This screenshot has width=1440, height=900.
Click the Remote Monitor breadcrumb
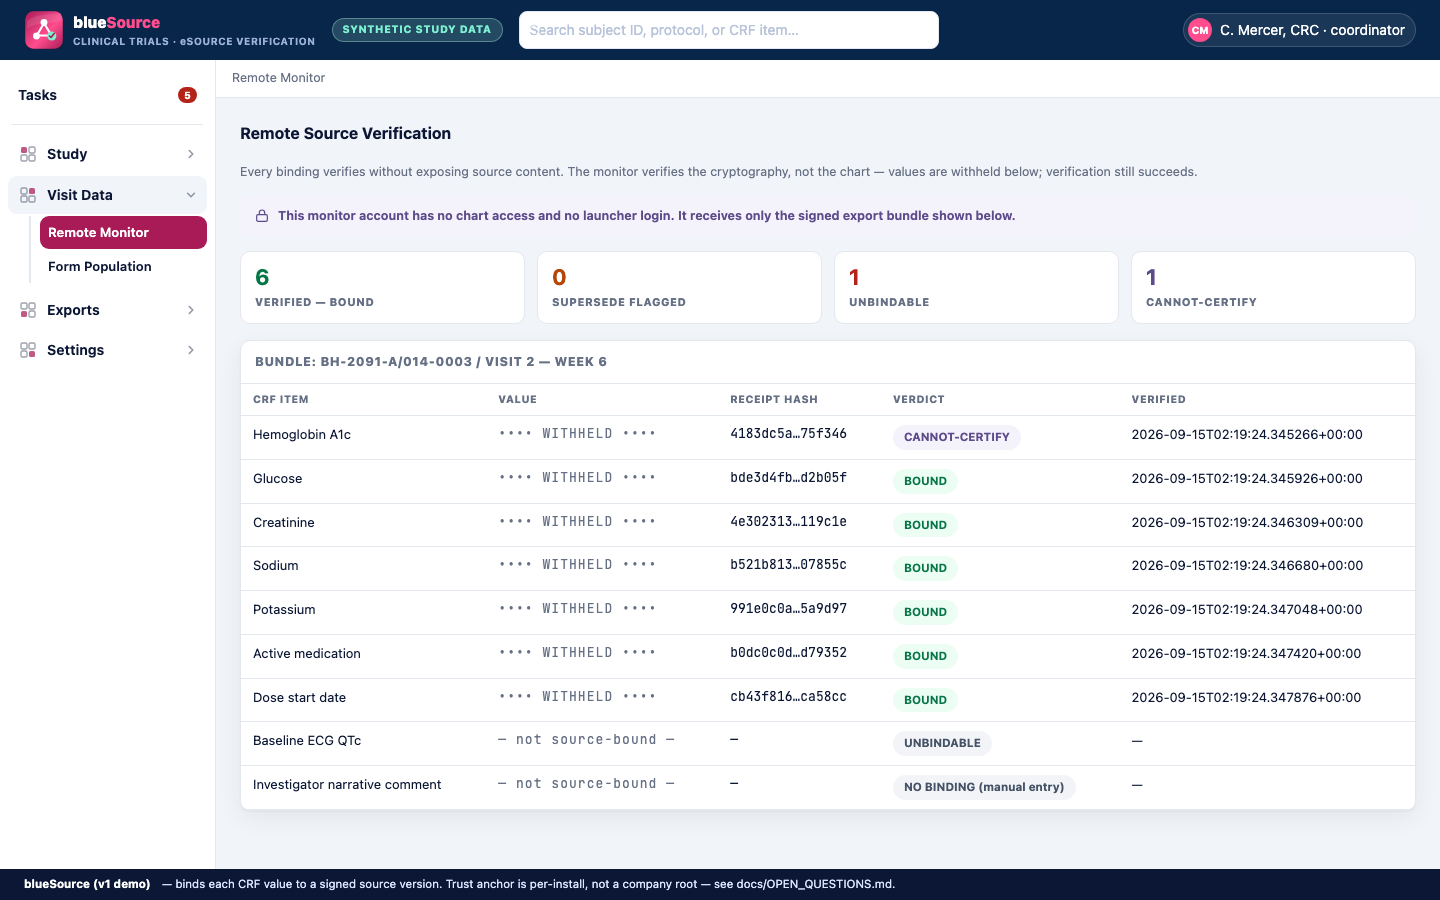pyautogui.click(x=278, y=78)
